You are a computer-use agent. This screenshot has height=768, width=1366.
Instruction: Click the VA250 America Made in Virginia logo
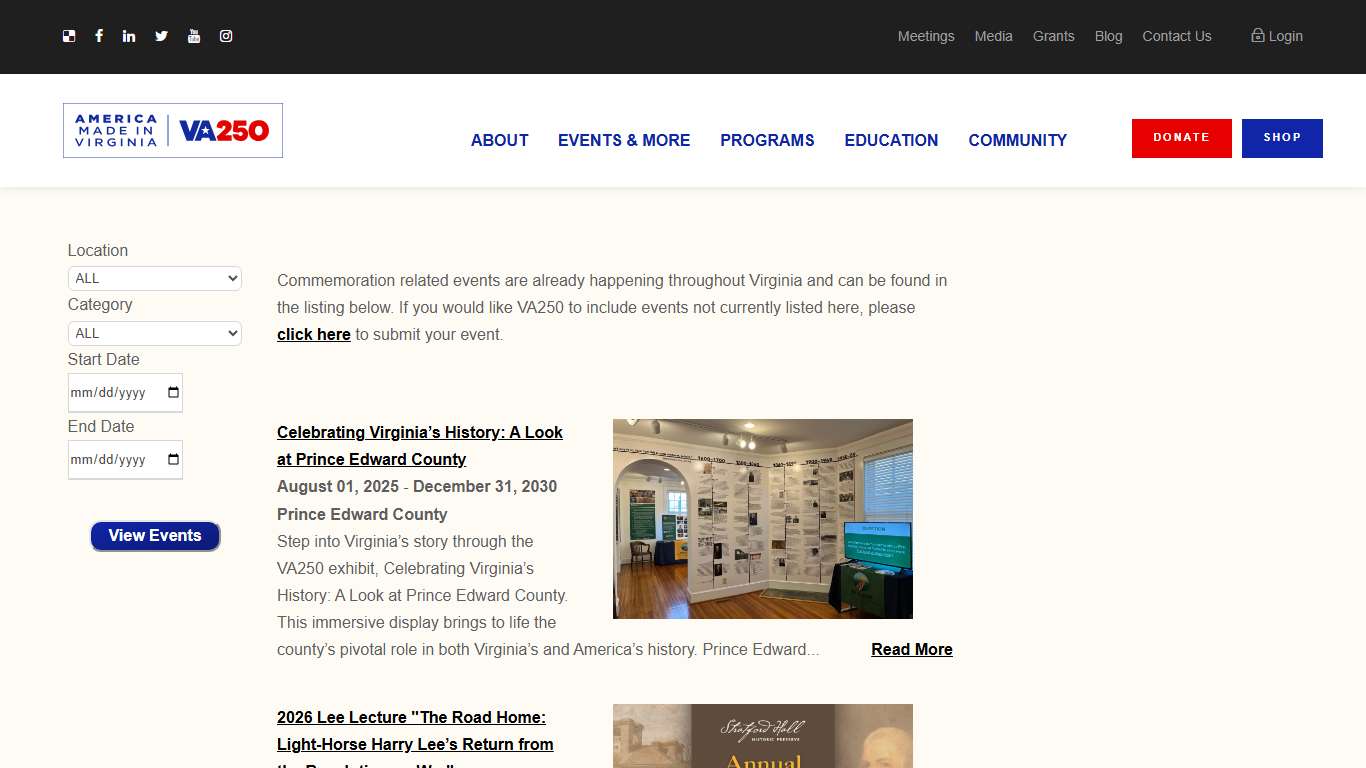click(x=172, y=130)
